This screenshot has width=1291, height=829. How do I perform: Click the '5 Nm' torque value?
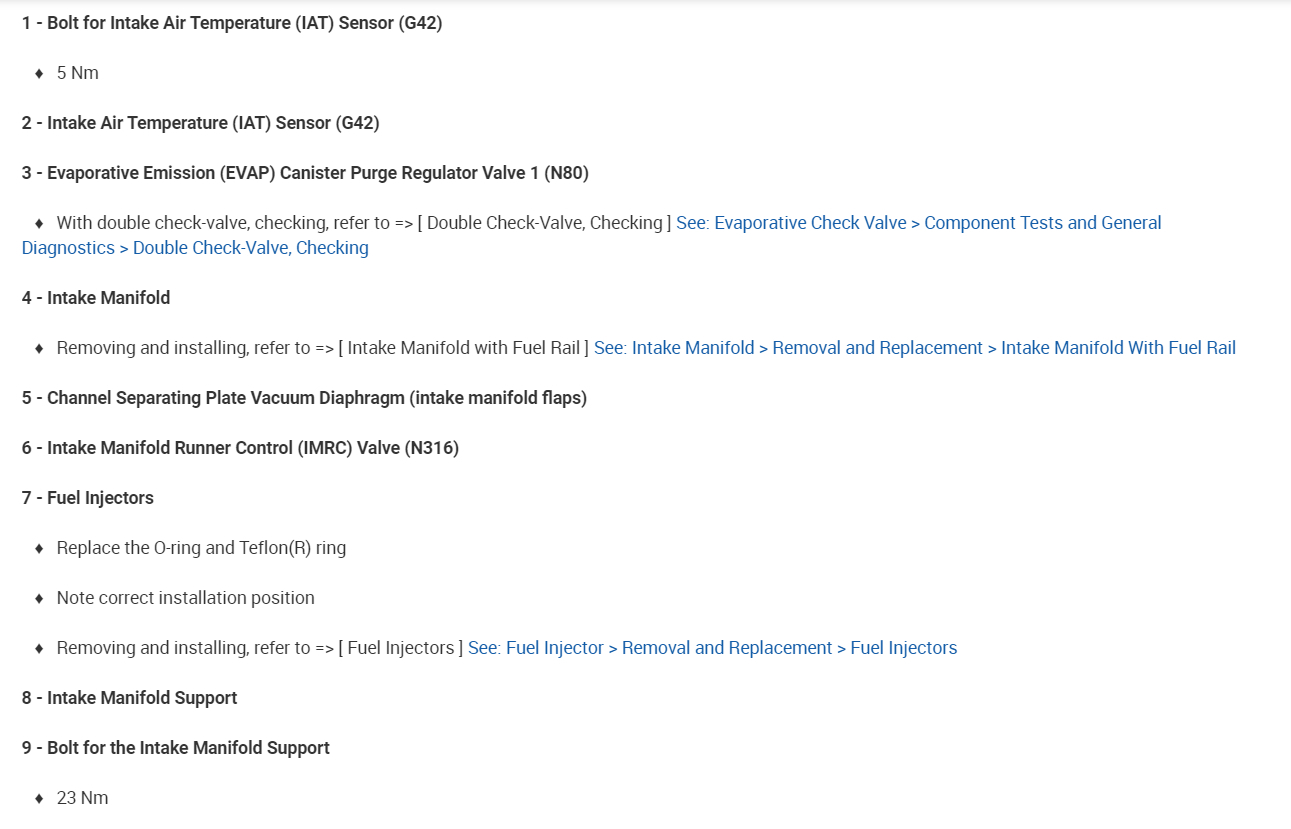[x=78, y=73]
